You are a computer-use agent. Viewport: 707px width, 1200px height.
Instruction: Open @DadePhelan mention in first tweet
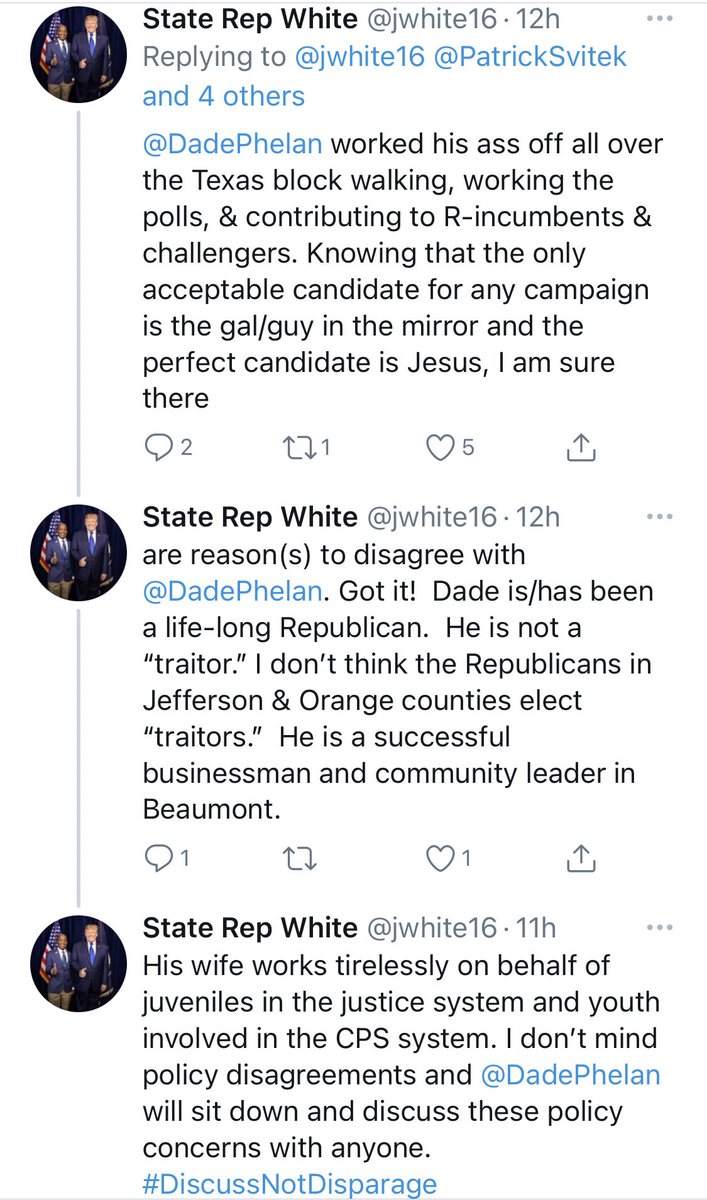(232, 143)
